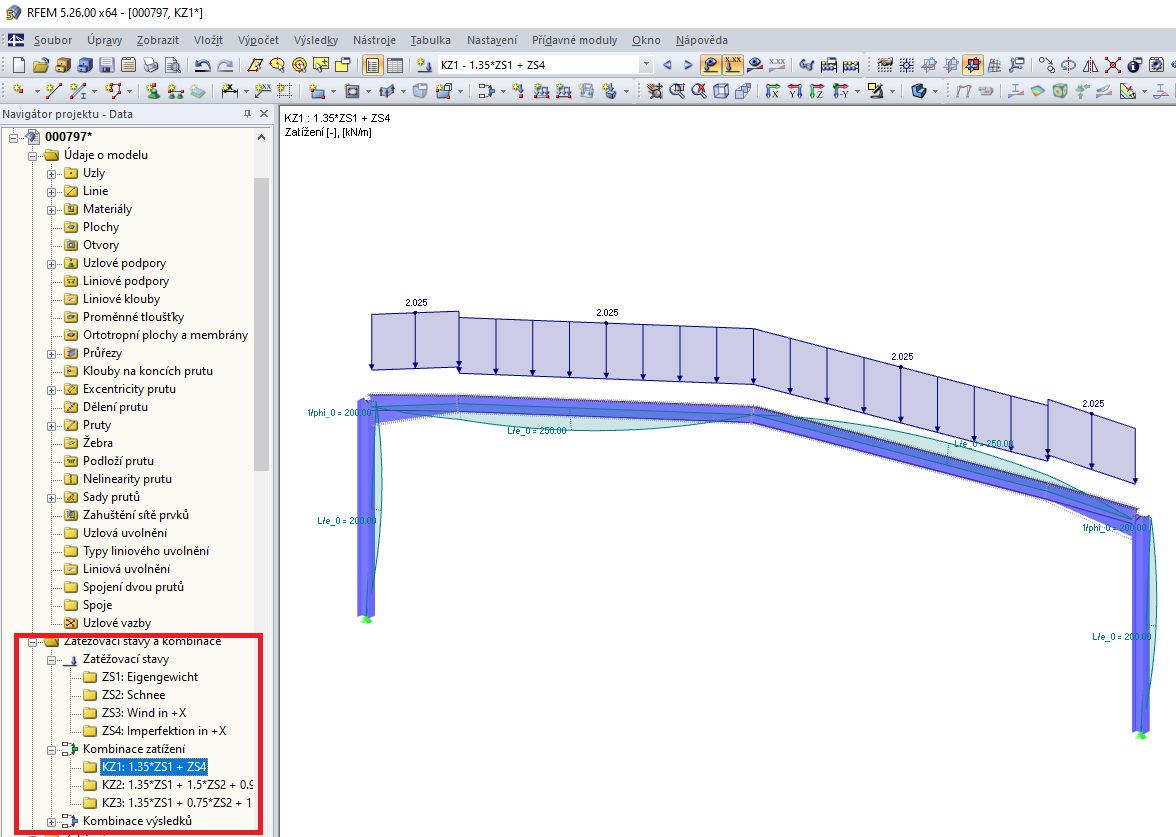
Task: Expand the Materiály tree node
Action: click(52, 209)
